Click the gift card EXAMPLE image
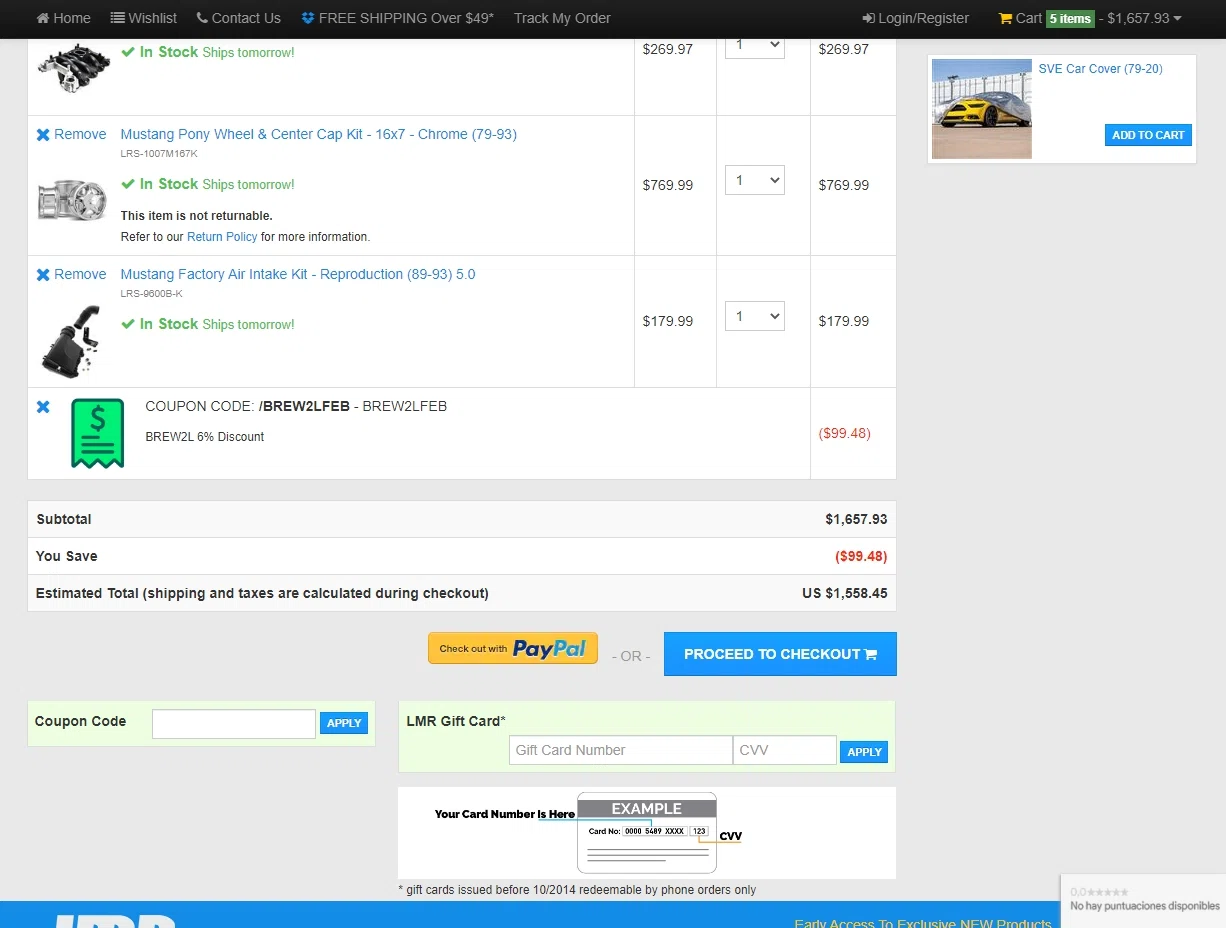Screen dimensions: 1226x928 click(x=647, y=833)
